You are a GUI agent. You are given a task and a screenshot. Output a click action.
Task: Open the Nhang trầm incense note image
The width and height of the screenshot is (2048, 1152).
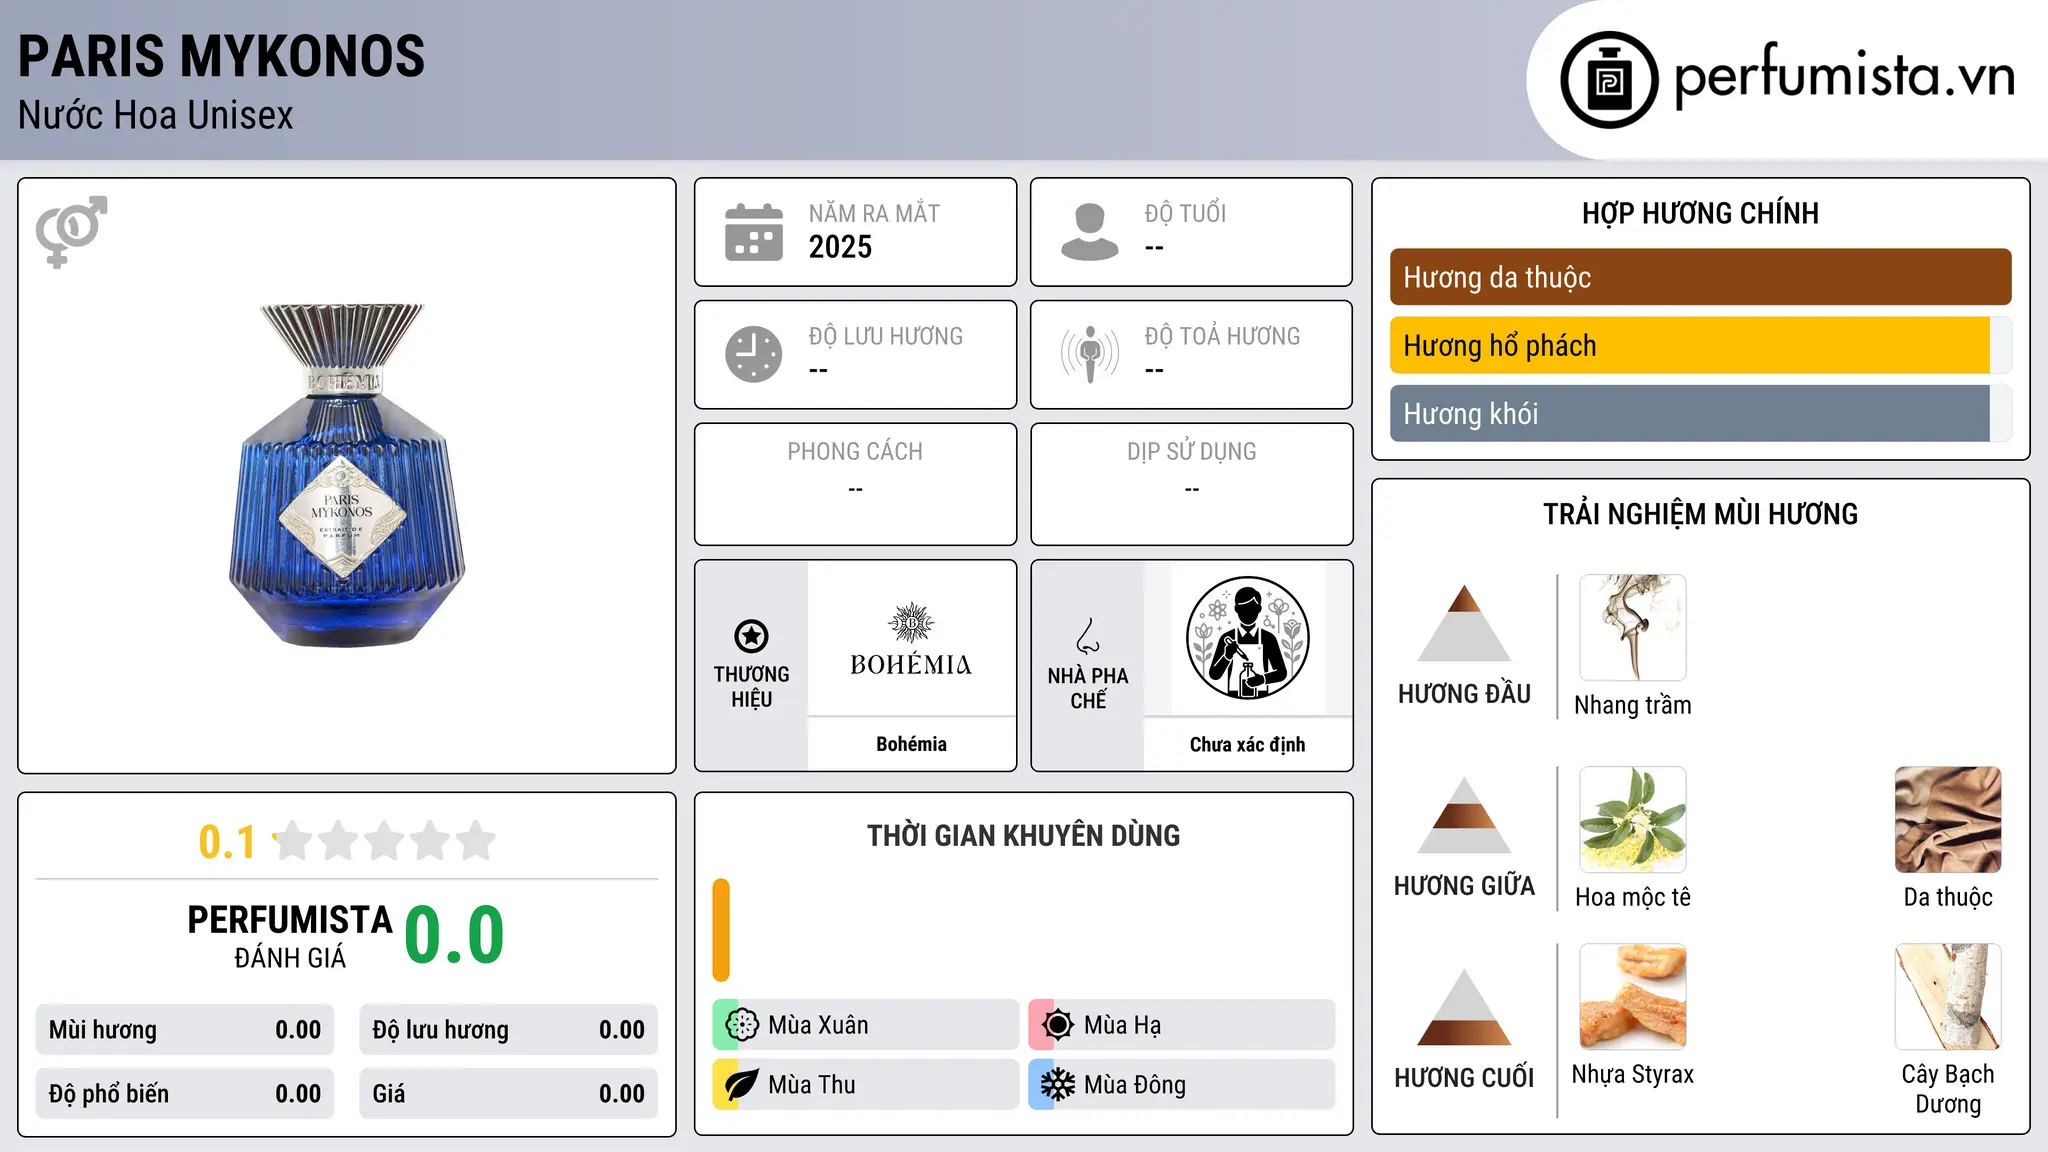coord(1633,628)
